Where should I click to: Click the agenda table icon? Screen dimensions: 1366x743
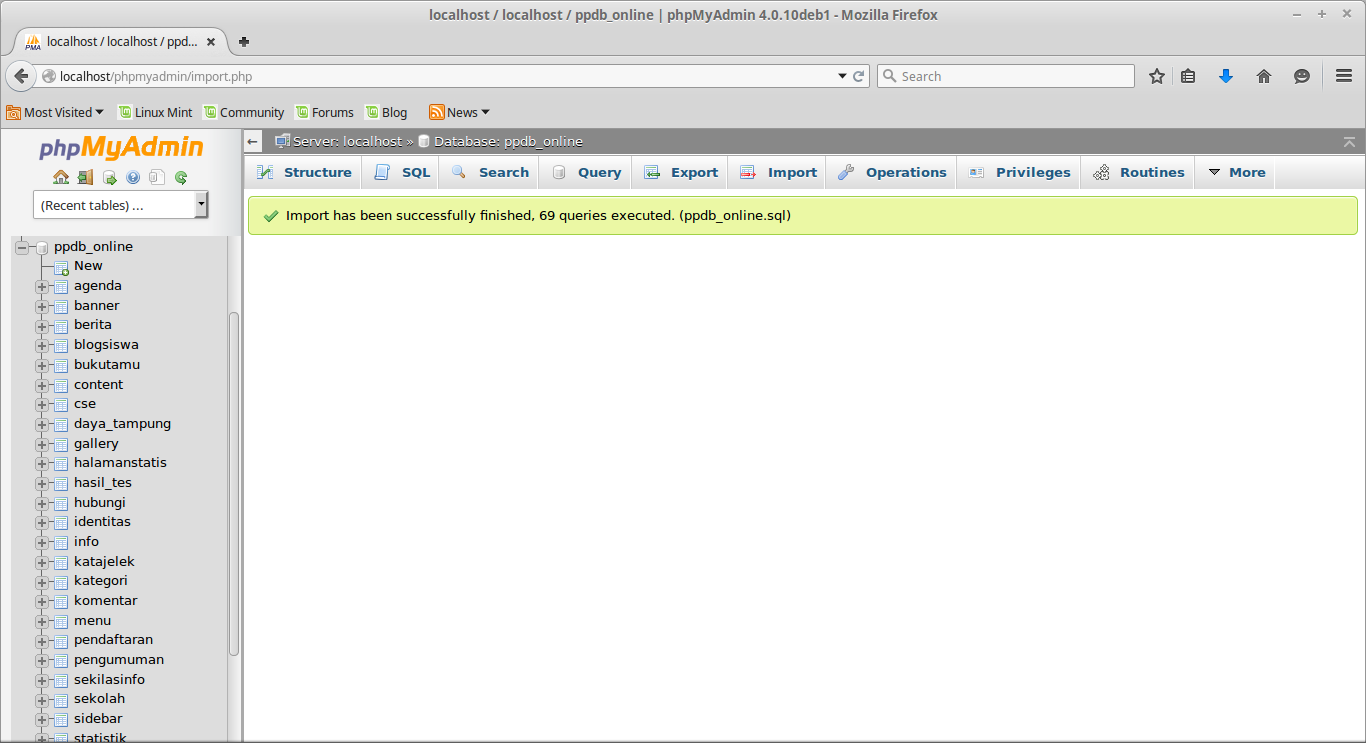coord(61,287)
